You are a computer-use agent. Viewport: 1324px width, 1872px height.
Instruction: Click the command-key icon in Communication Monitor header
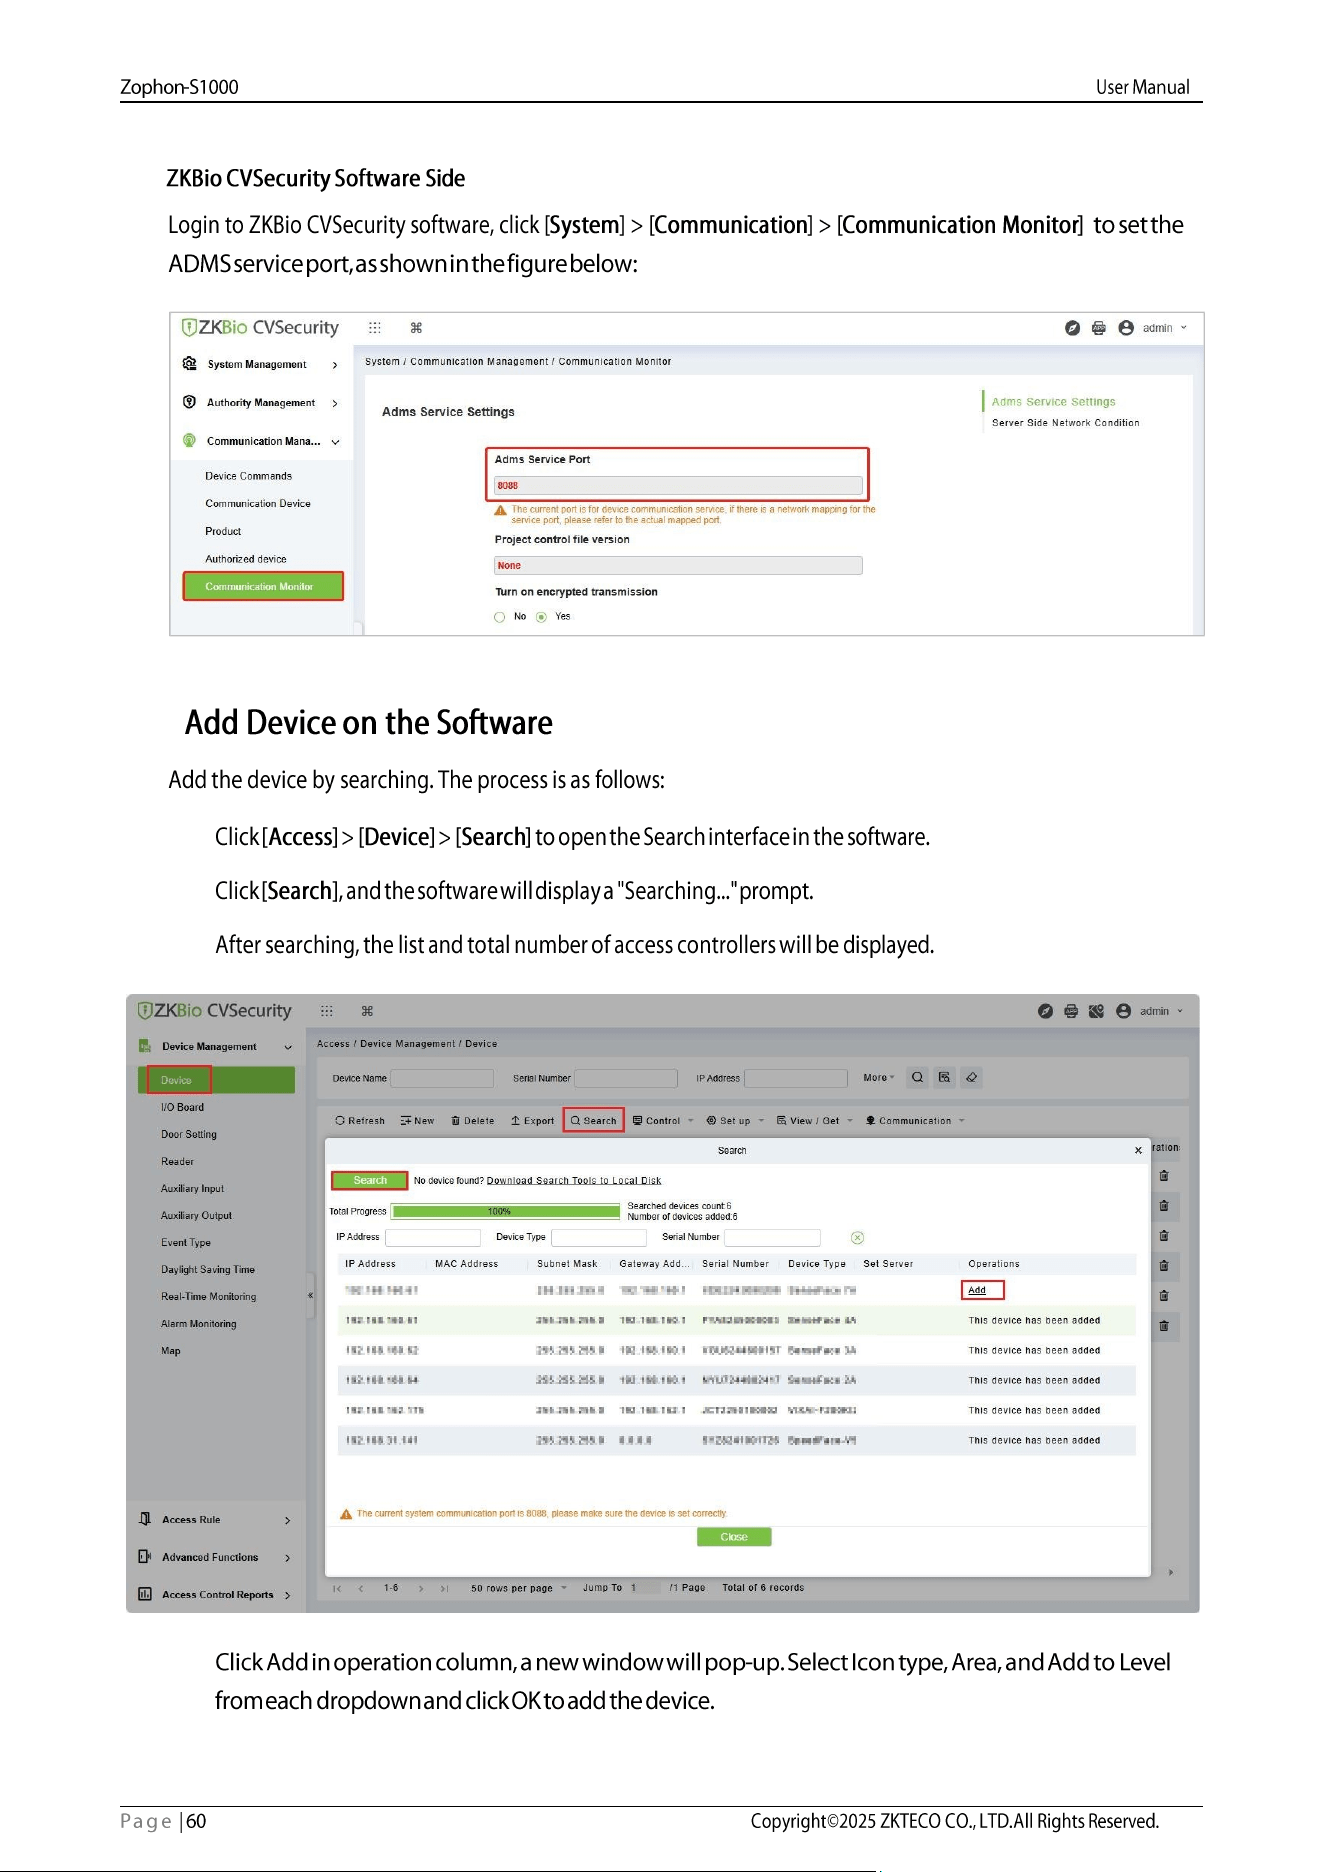417,328
